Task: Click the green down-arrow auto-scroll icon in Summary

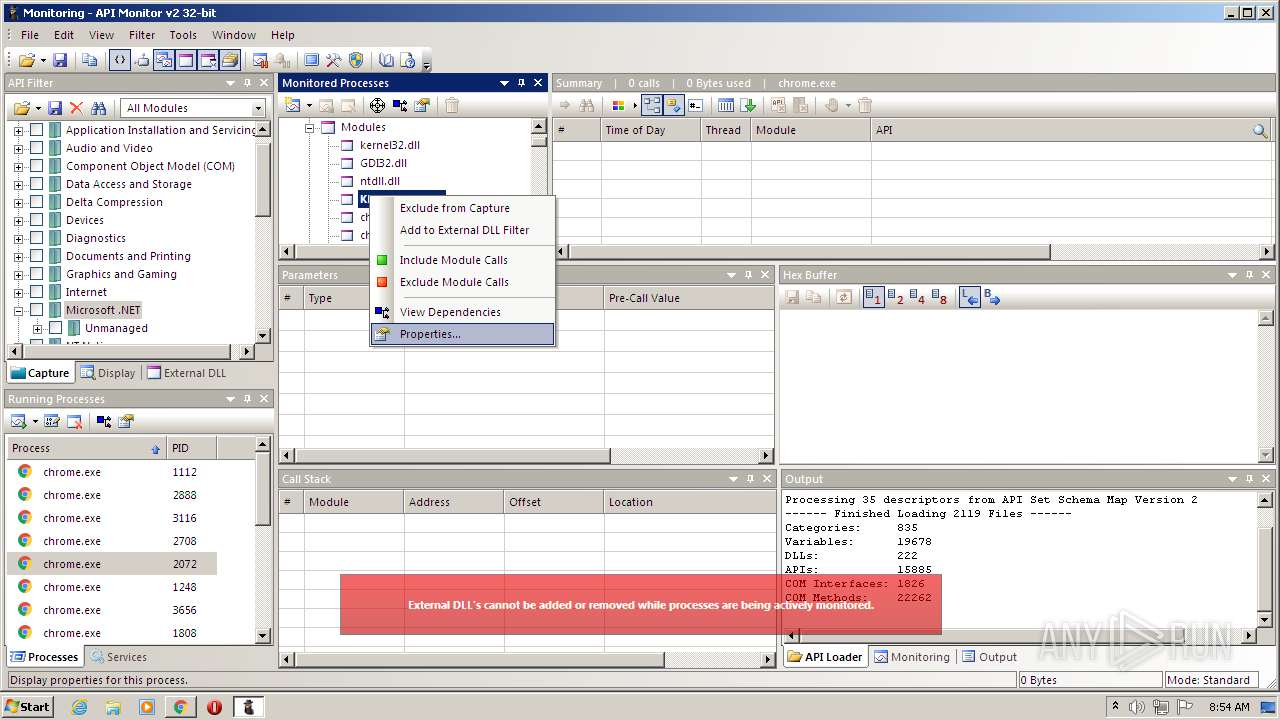Action: (749, 105)
